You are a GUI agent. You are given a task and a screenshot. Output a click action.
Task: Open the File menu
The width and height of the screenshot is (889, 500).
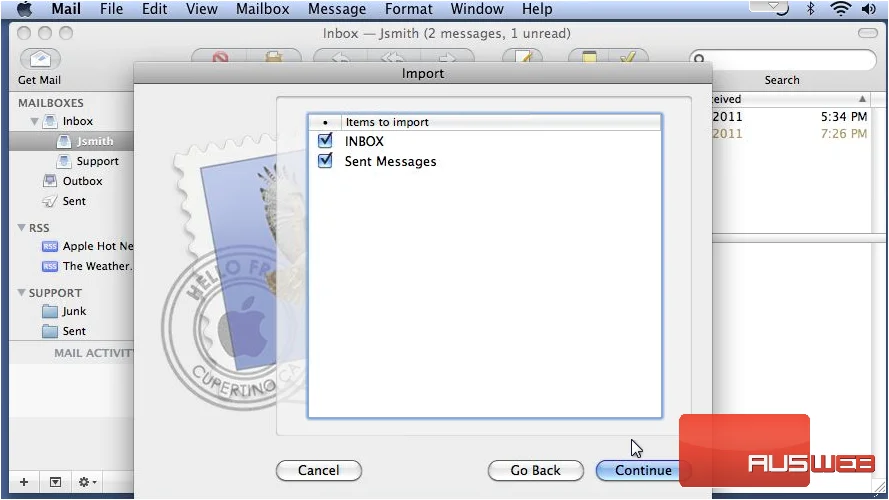coord(111,9)
